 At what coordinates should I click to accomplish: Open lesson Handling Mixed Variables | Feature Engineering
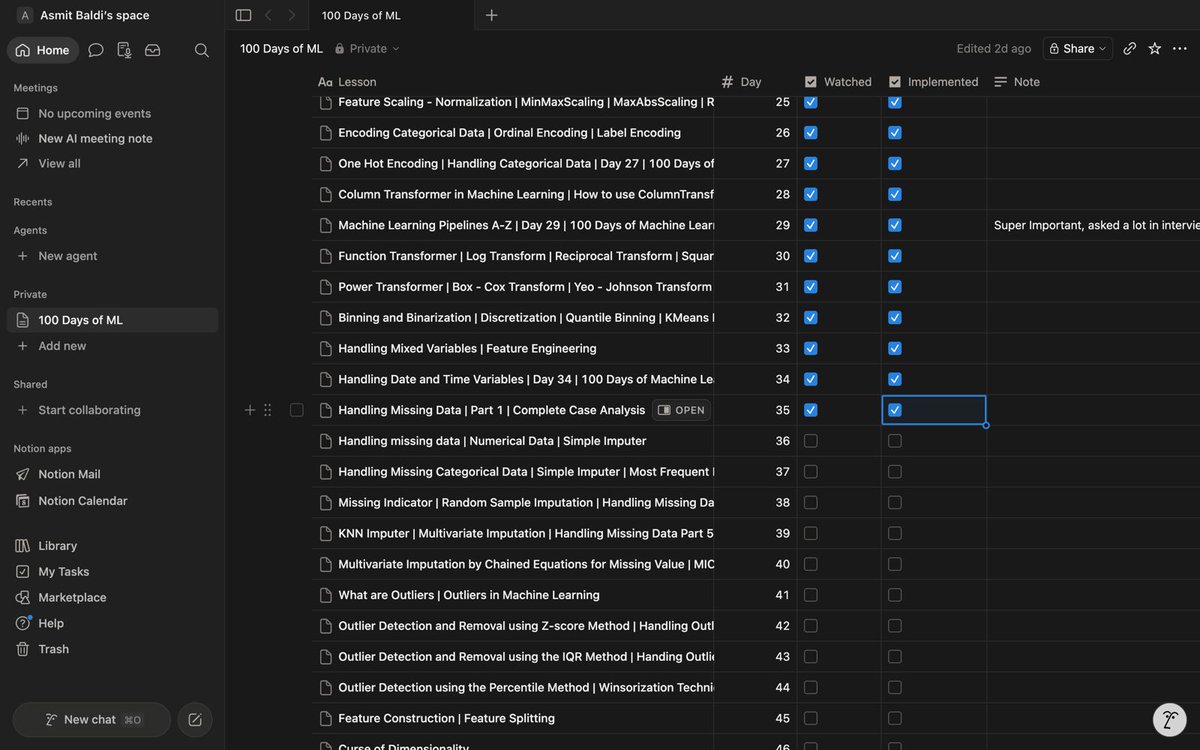[x=467, y=348]
